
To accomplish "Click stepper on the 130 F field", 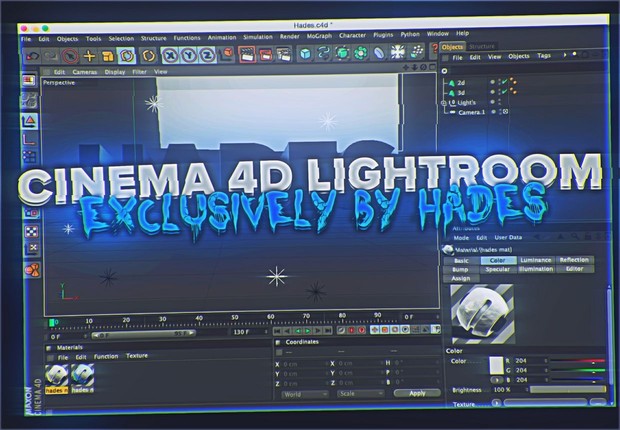I will [x=266, y=331].
